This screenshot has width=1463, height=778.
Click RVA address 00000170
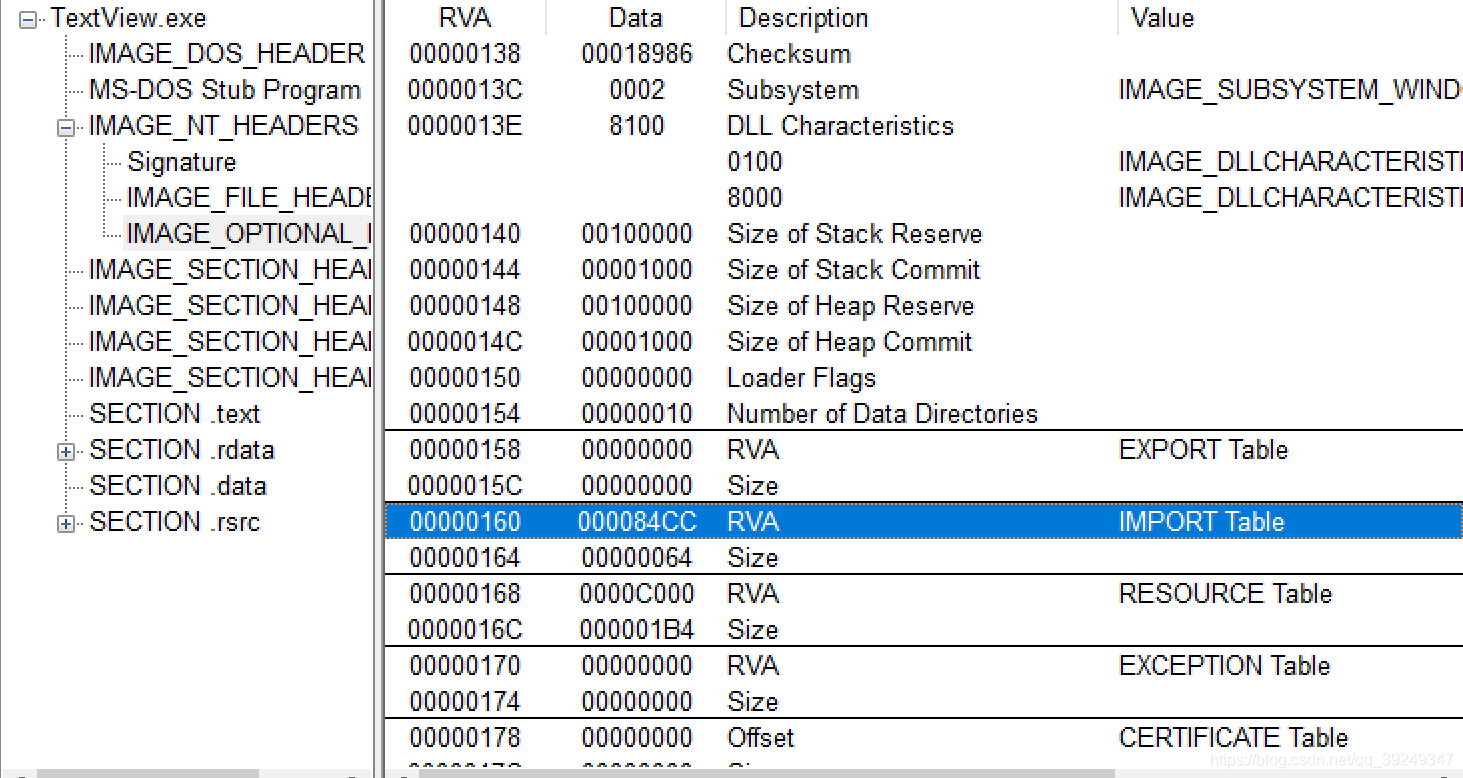click(465, 666)
